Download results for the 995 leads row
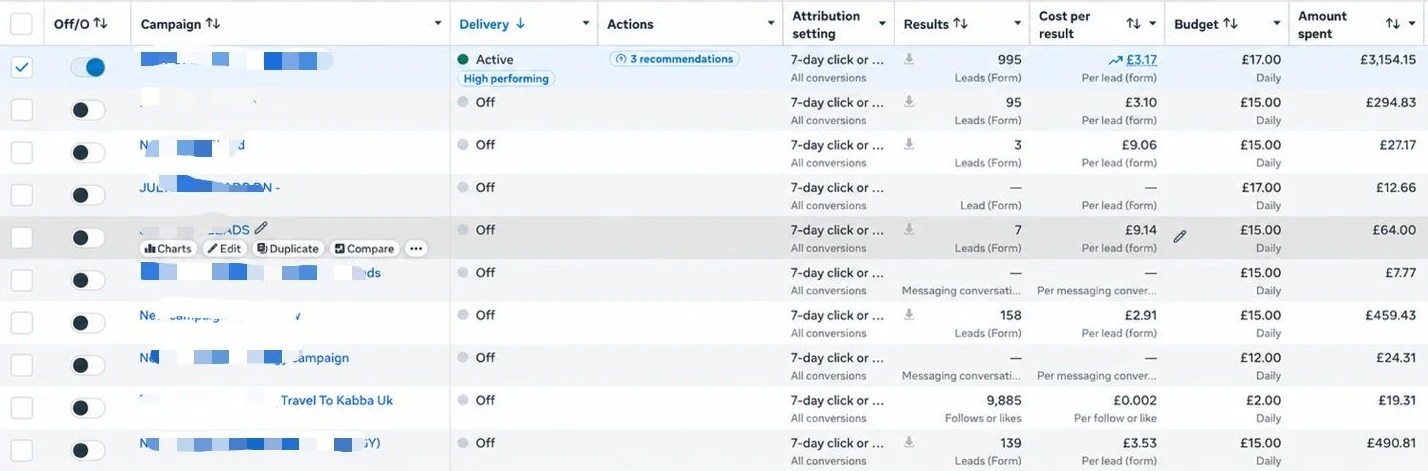The width and height of the screenshot is (1428, 471). (909, 59)
